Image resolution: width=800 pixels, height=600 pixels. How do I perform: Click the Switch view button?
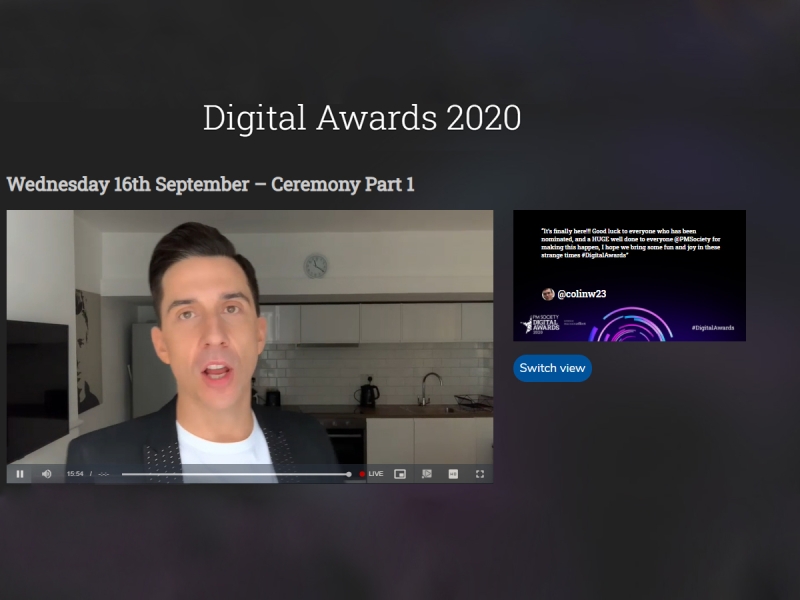(x=552, y=368)
